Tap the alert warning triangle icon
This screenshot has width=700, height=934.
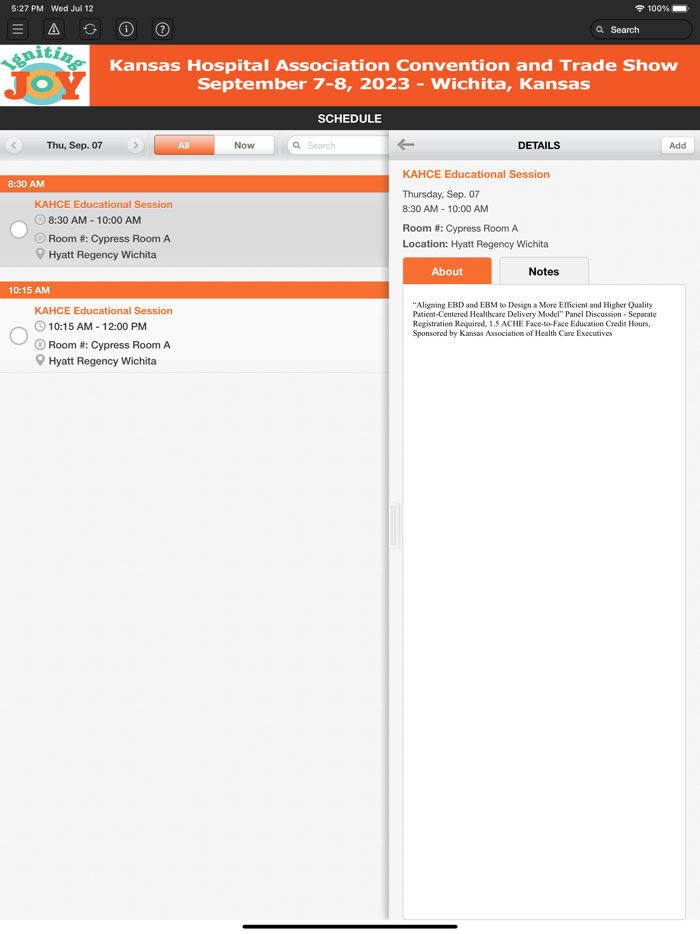pos(54,29)
